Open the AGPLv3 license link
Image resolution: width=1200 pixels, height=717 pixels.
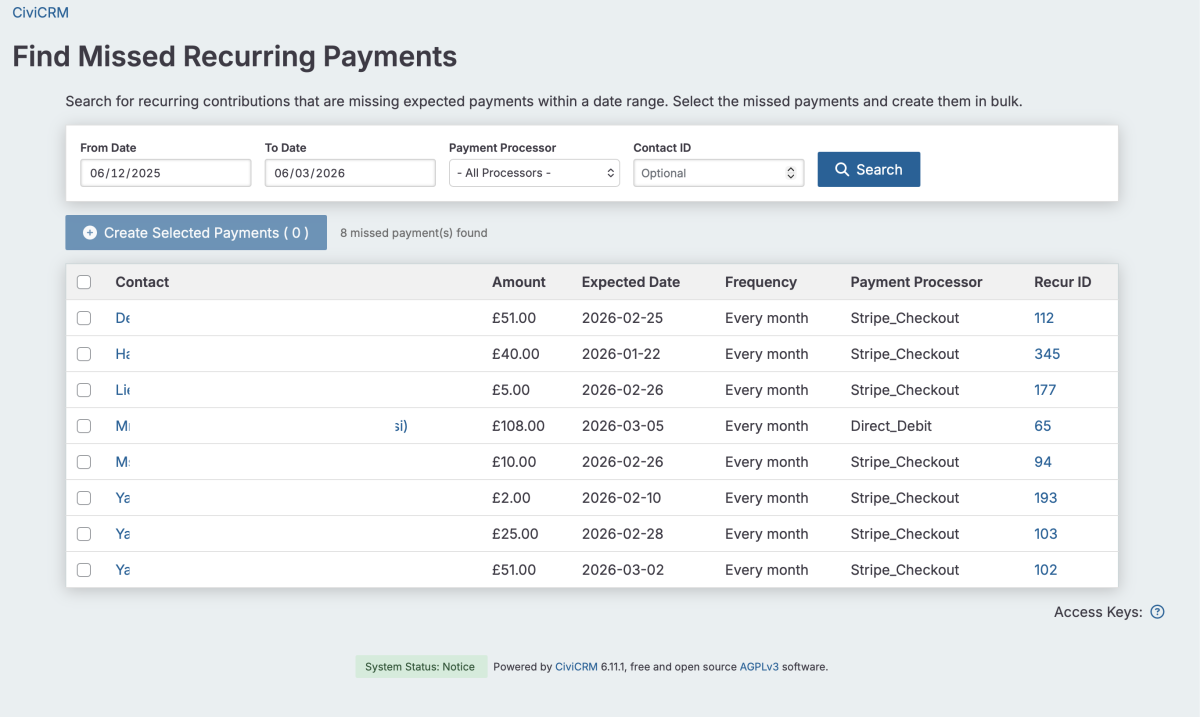tap(758, 667)
